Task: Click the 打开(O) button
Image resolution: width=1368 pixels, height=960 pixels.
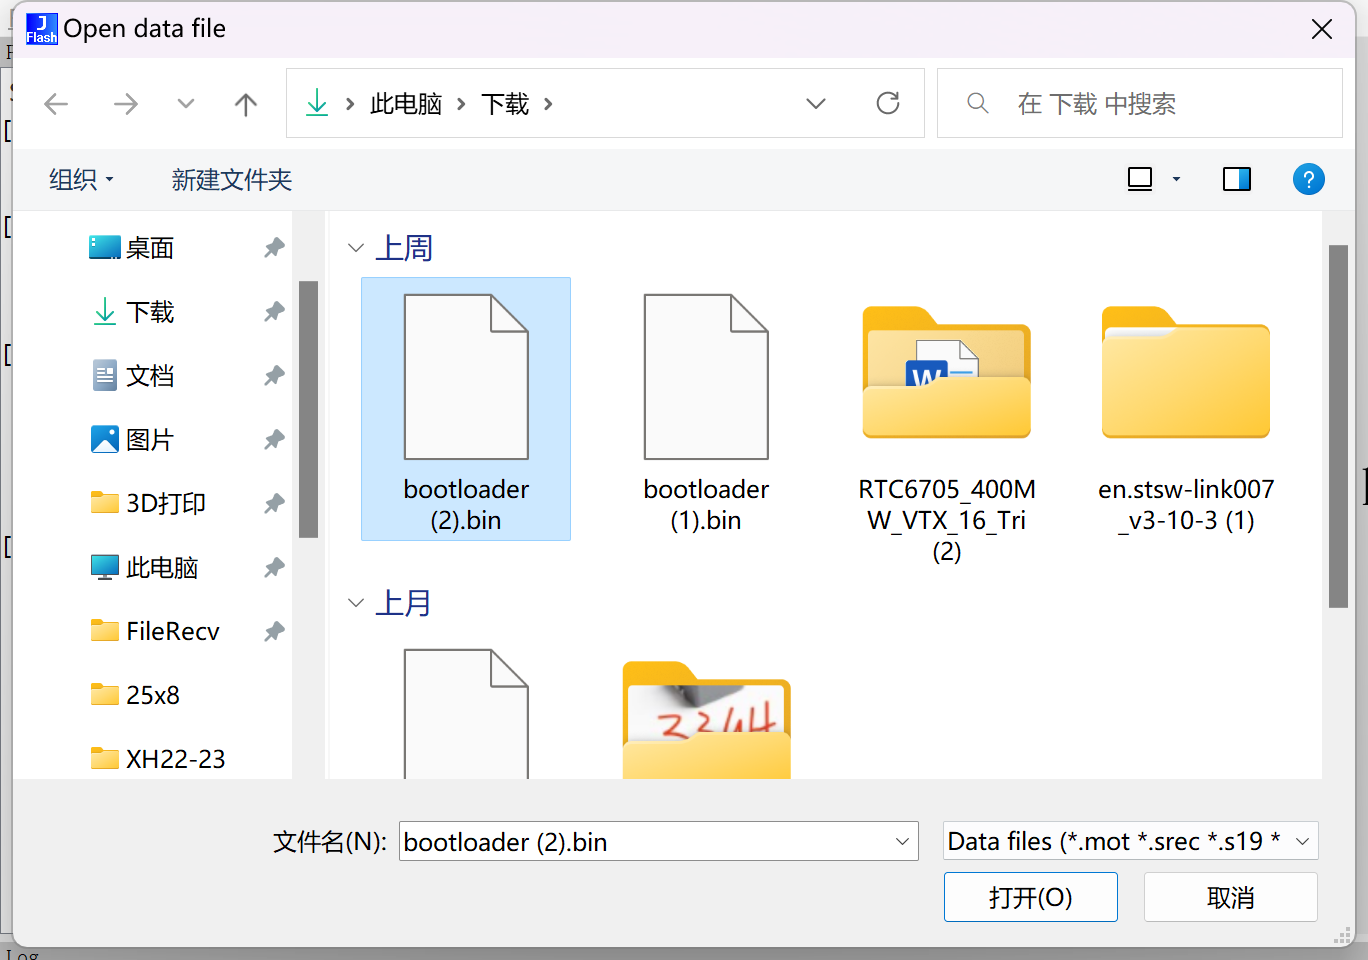Action: pyautogui.click(x=1030, y=897)
